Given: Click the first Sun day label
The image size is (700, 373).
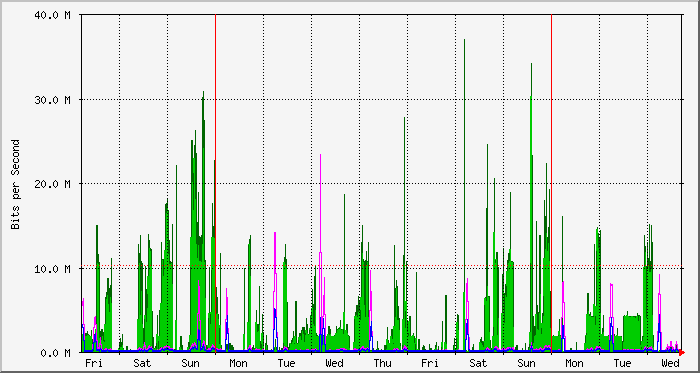Looking at the screenshot, I should click(x=190, y=363).
